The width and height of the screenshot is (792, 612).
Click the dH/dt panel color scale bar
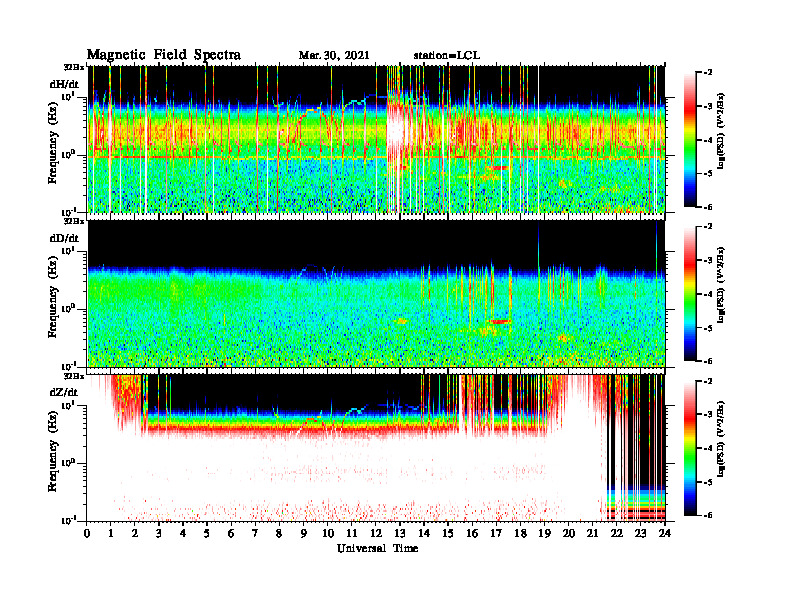690,139
